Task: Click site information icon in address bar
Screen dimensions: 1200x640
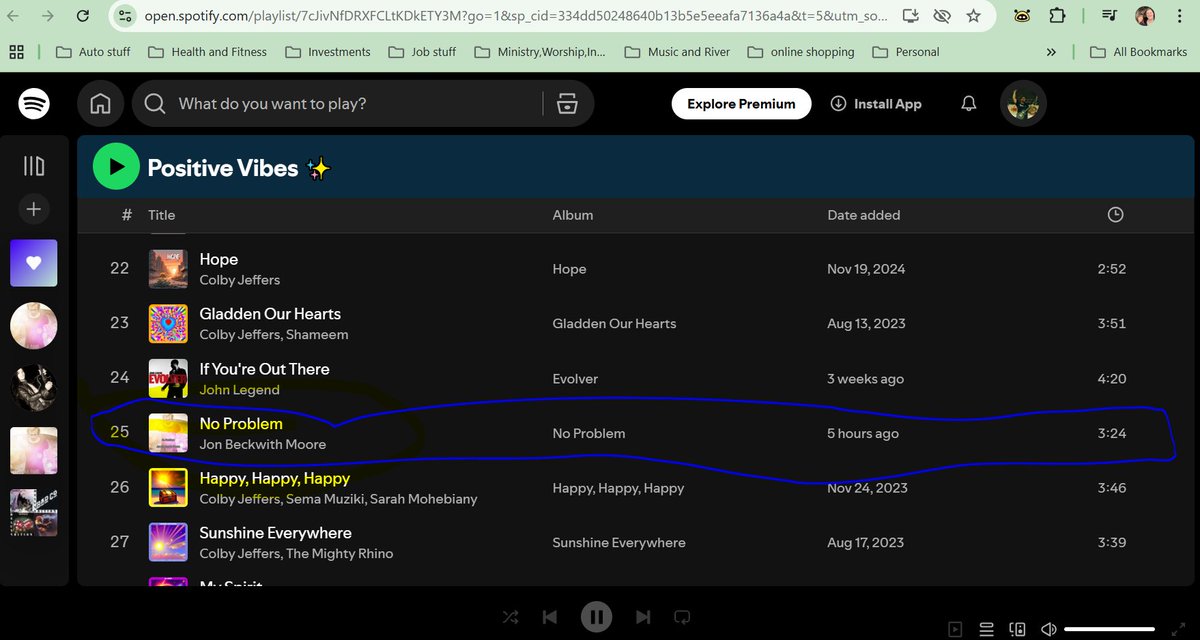Action: pos(124,16)
